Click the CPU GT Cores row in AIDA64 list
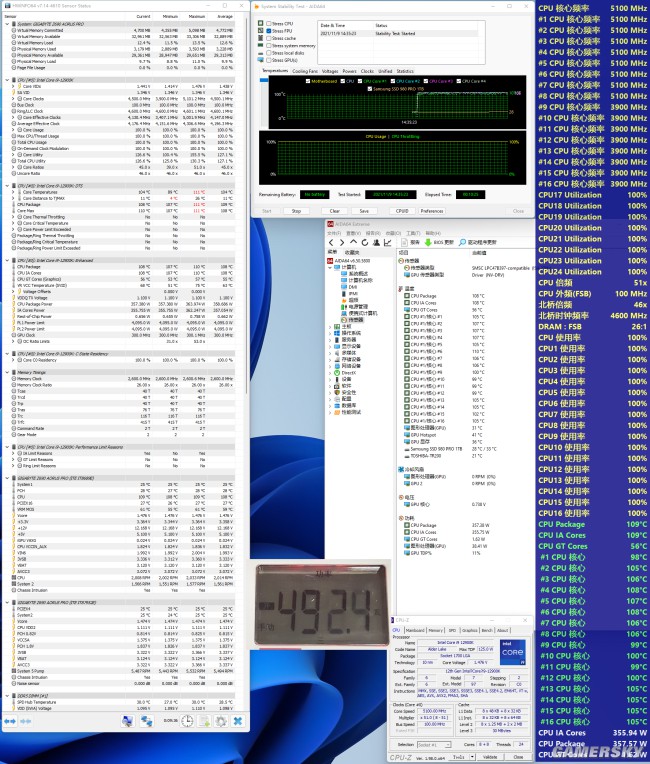This screenshot has height=764, width=650. click(443, 309)
